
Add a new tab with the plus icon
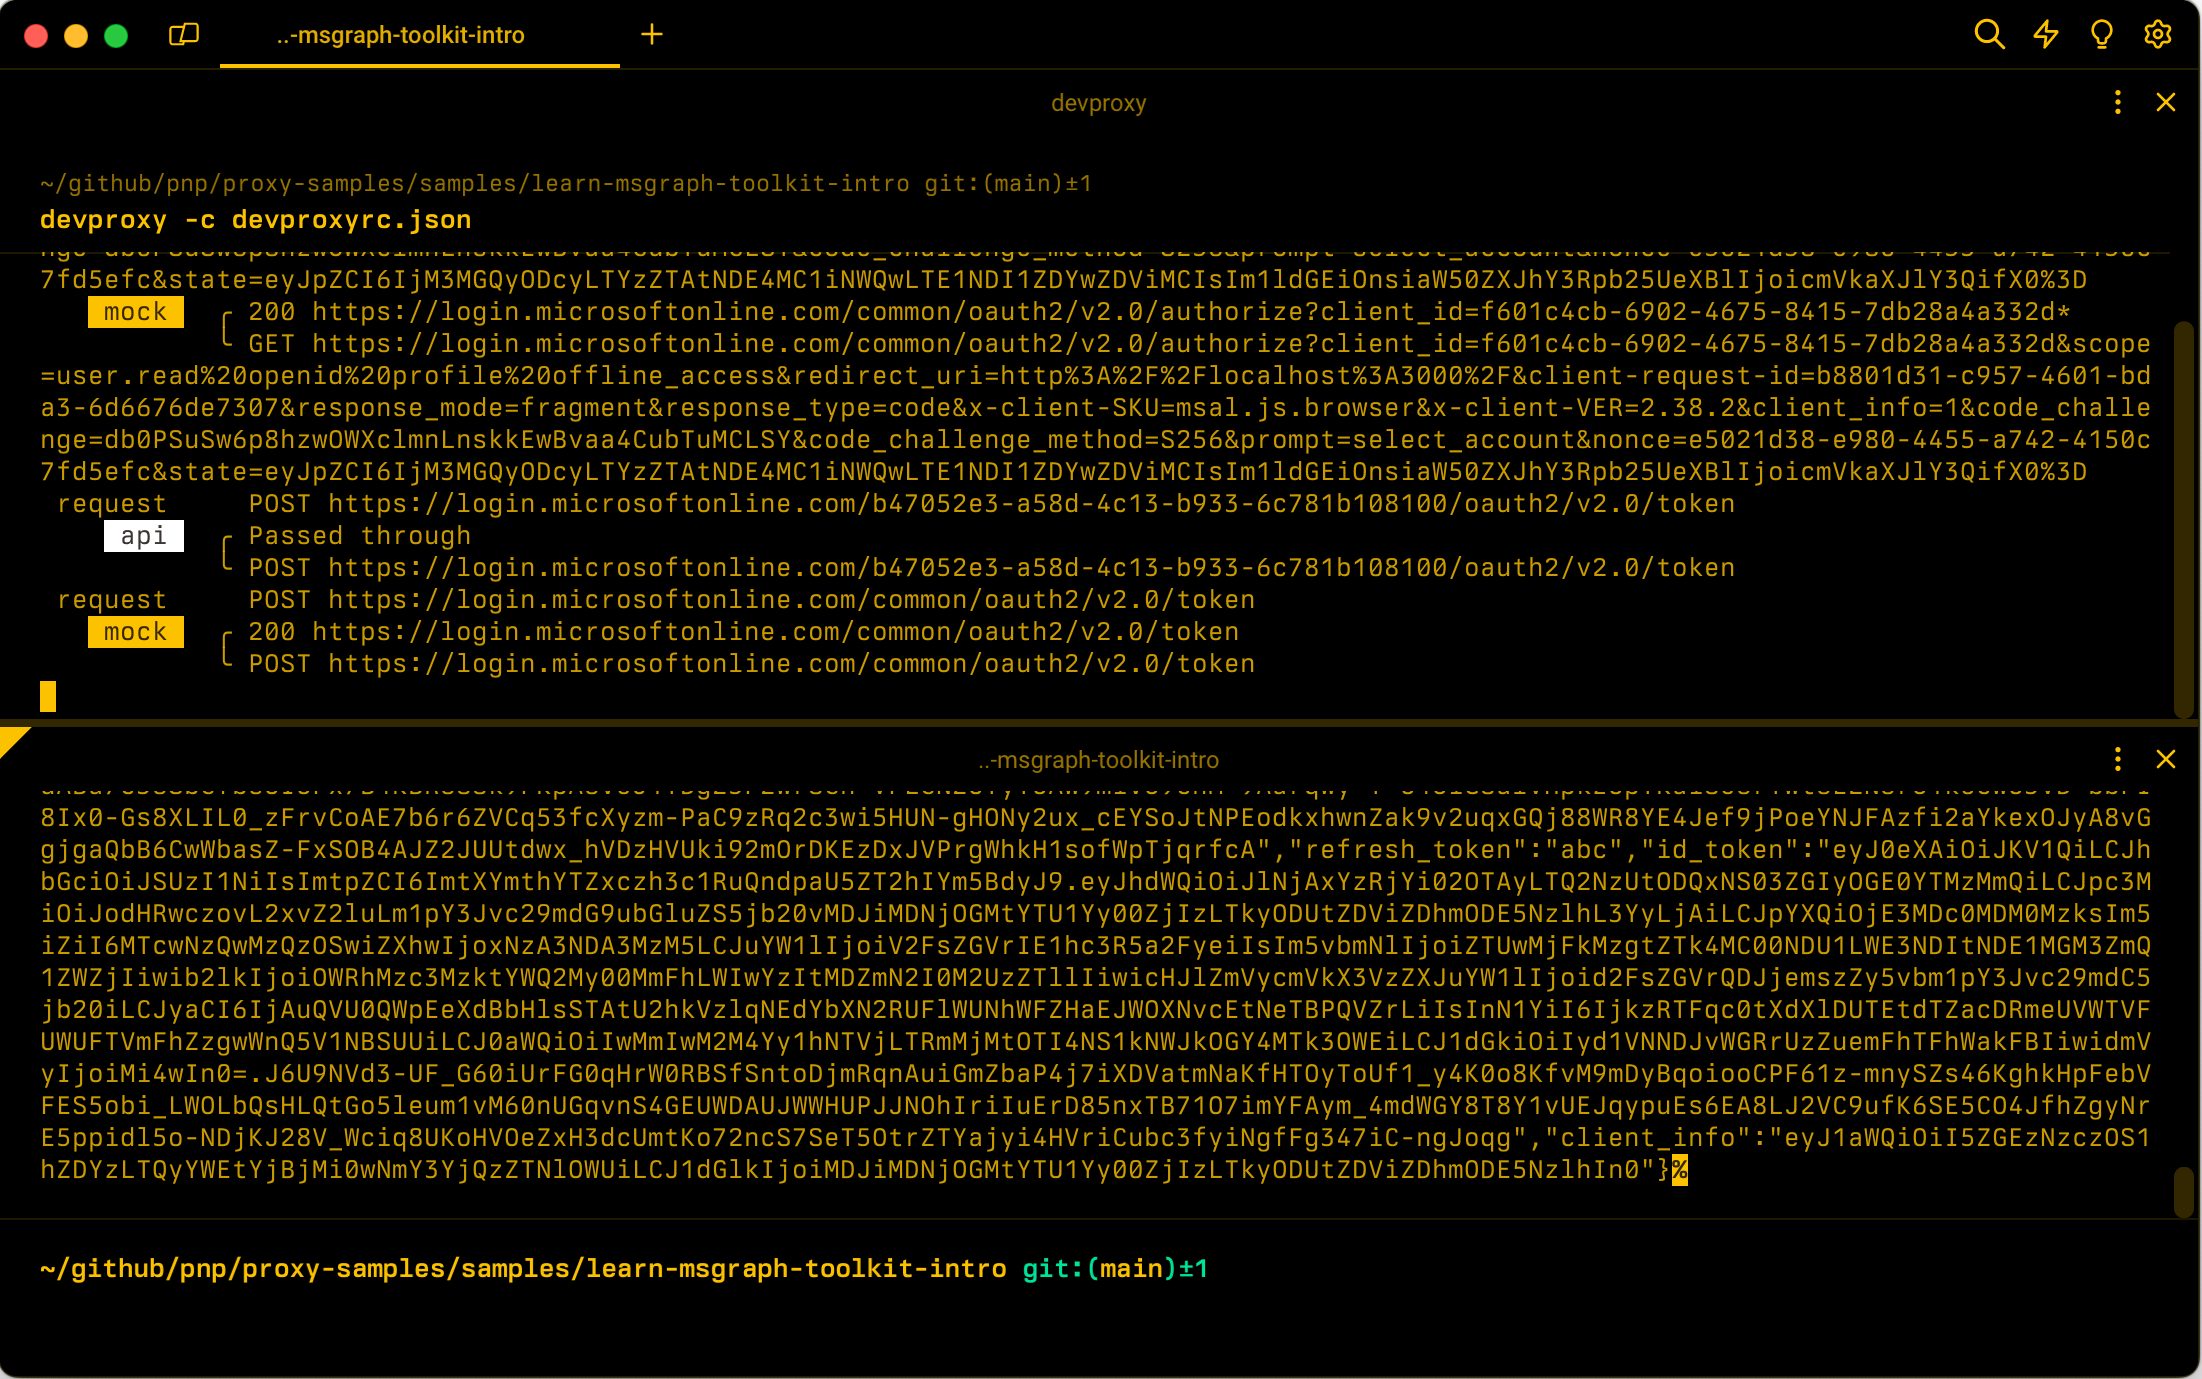click(x=652, y=35)
